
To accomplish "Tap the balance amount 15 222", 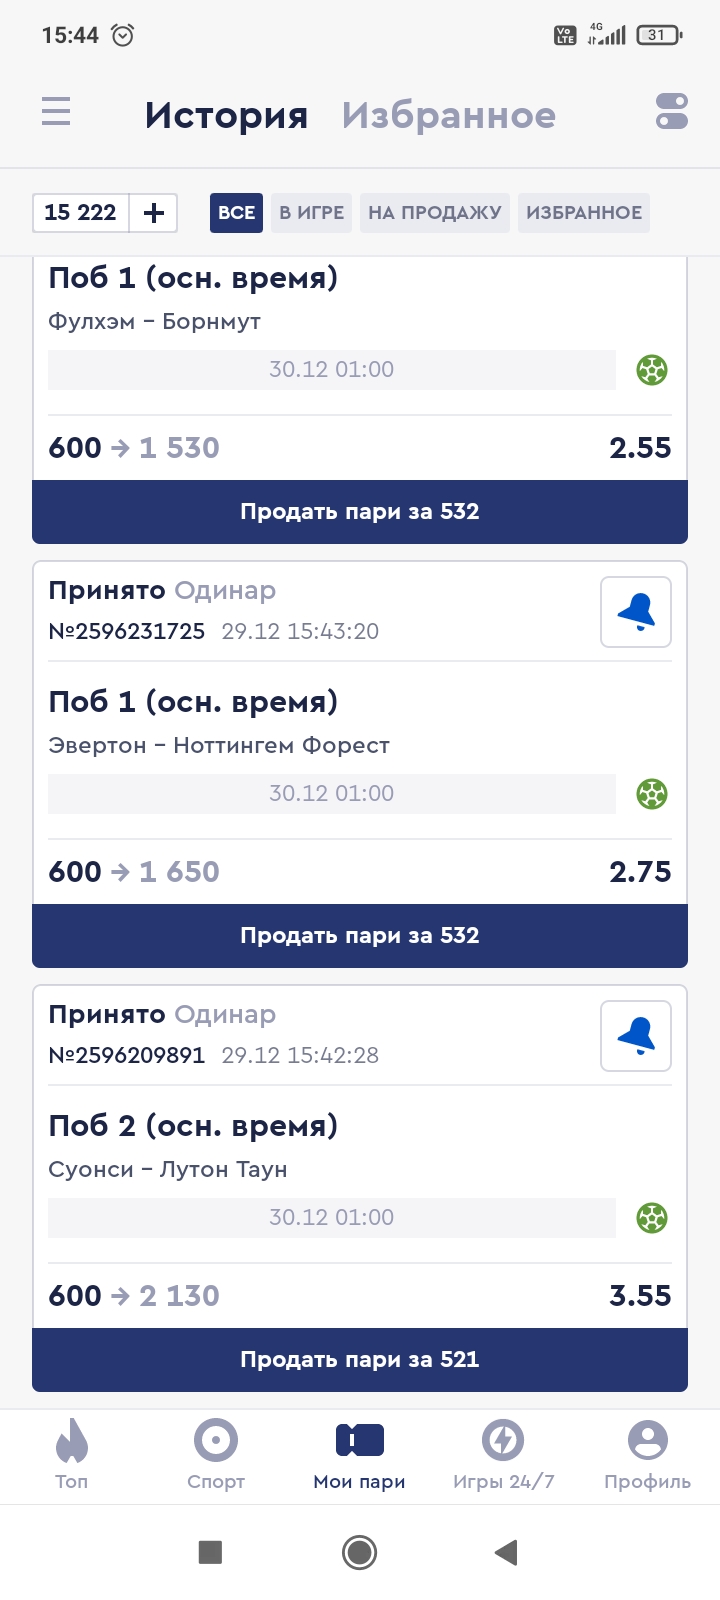I will [x=81, y=213].
